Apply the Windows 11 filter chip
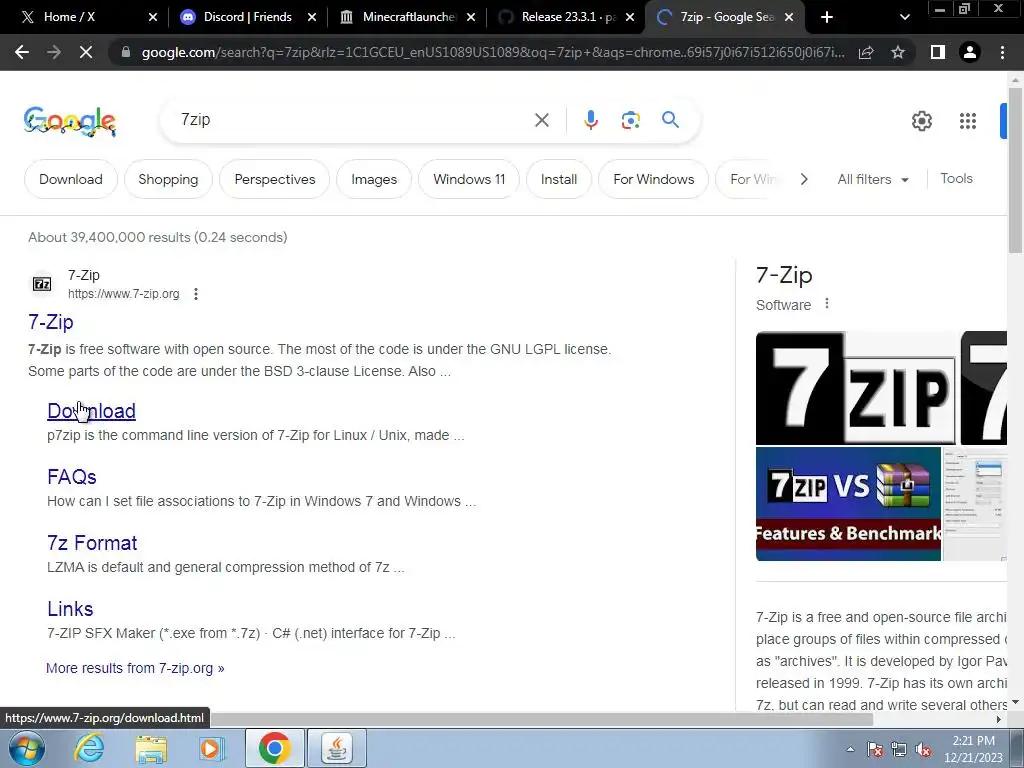Viewport: 1024px width, 768px height. tap(469, 179)
